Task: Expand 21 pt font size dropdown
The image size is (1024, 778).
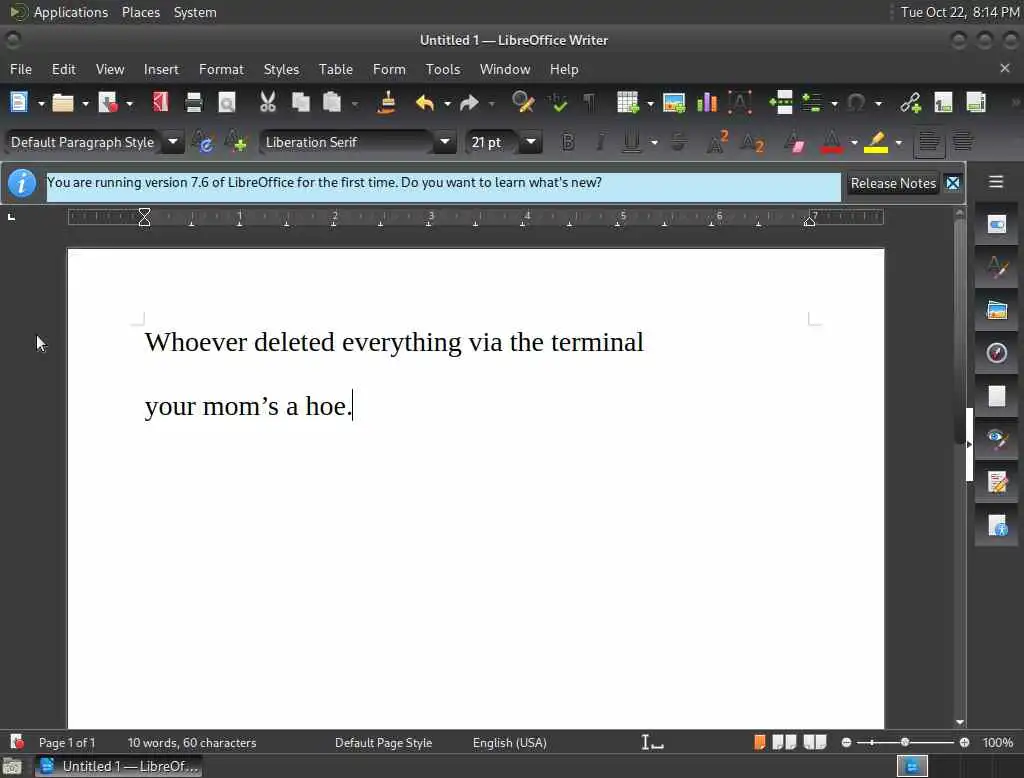Action: 531,142
